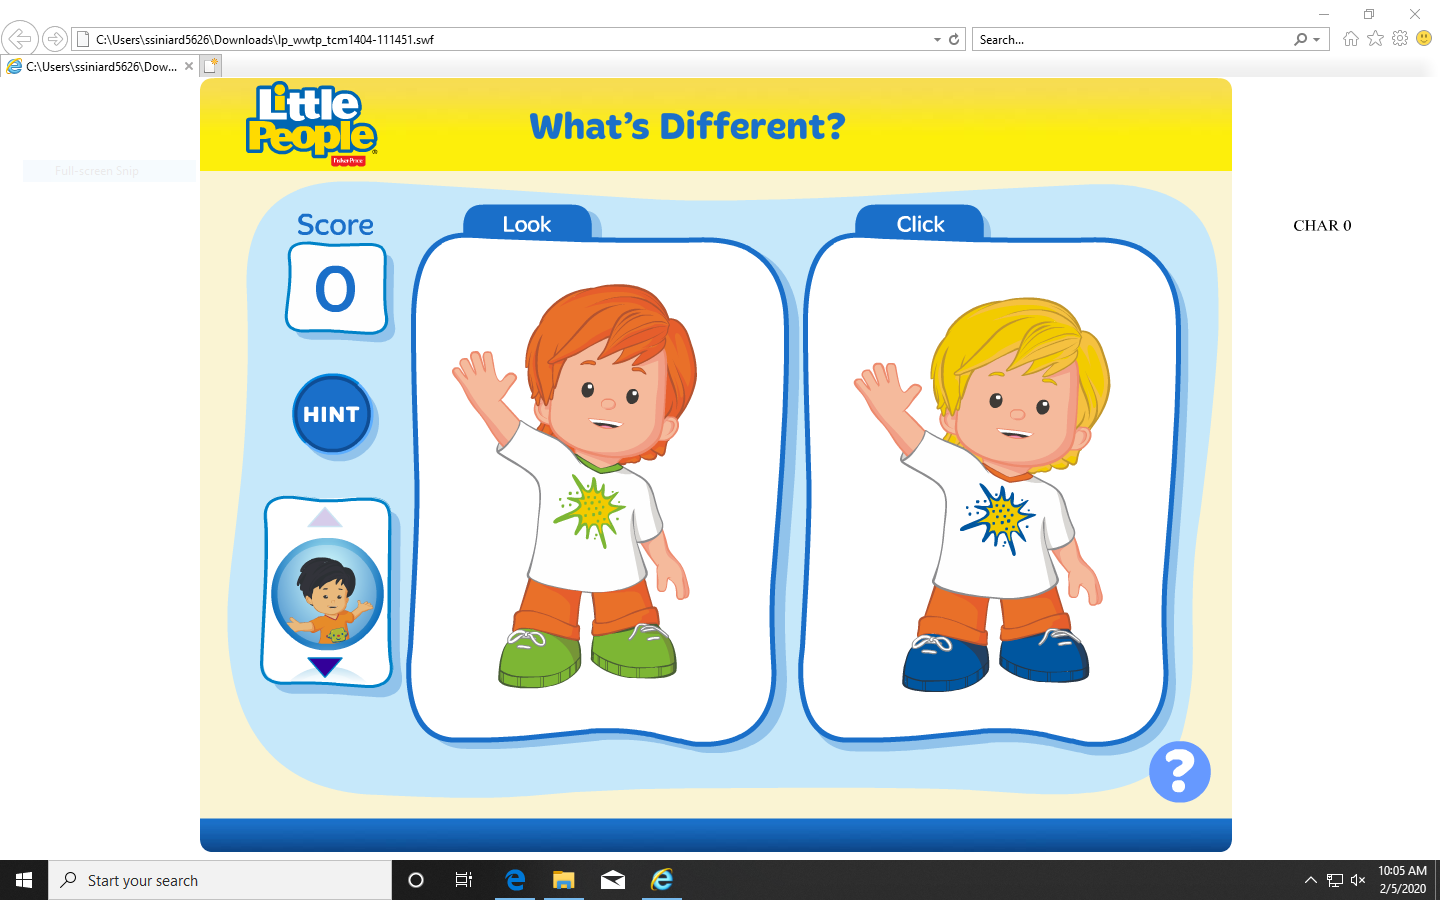Click the browser Back arrow button
Image resolution: width=1440 pixels, height=900 pixels.
click(20, 39)
